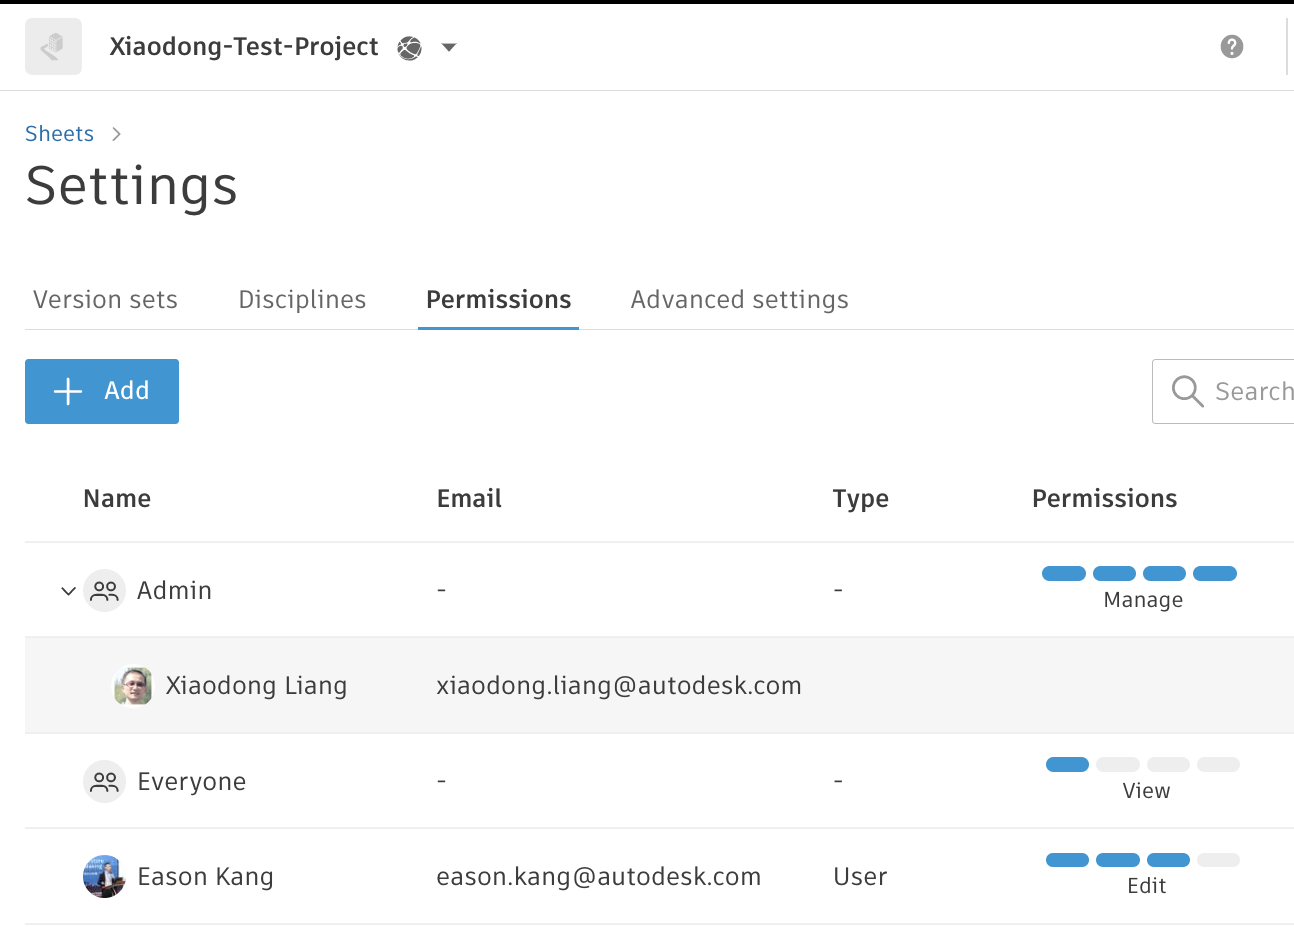
Task: Click the Name column header
Action: 117,498
